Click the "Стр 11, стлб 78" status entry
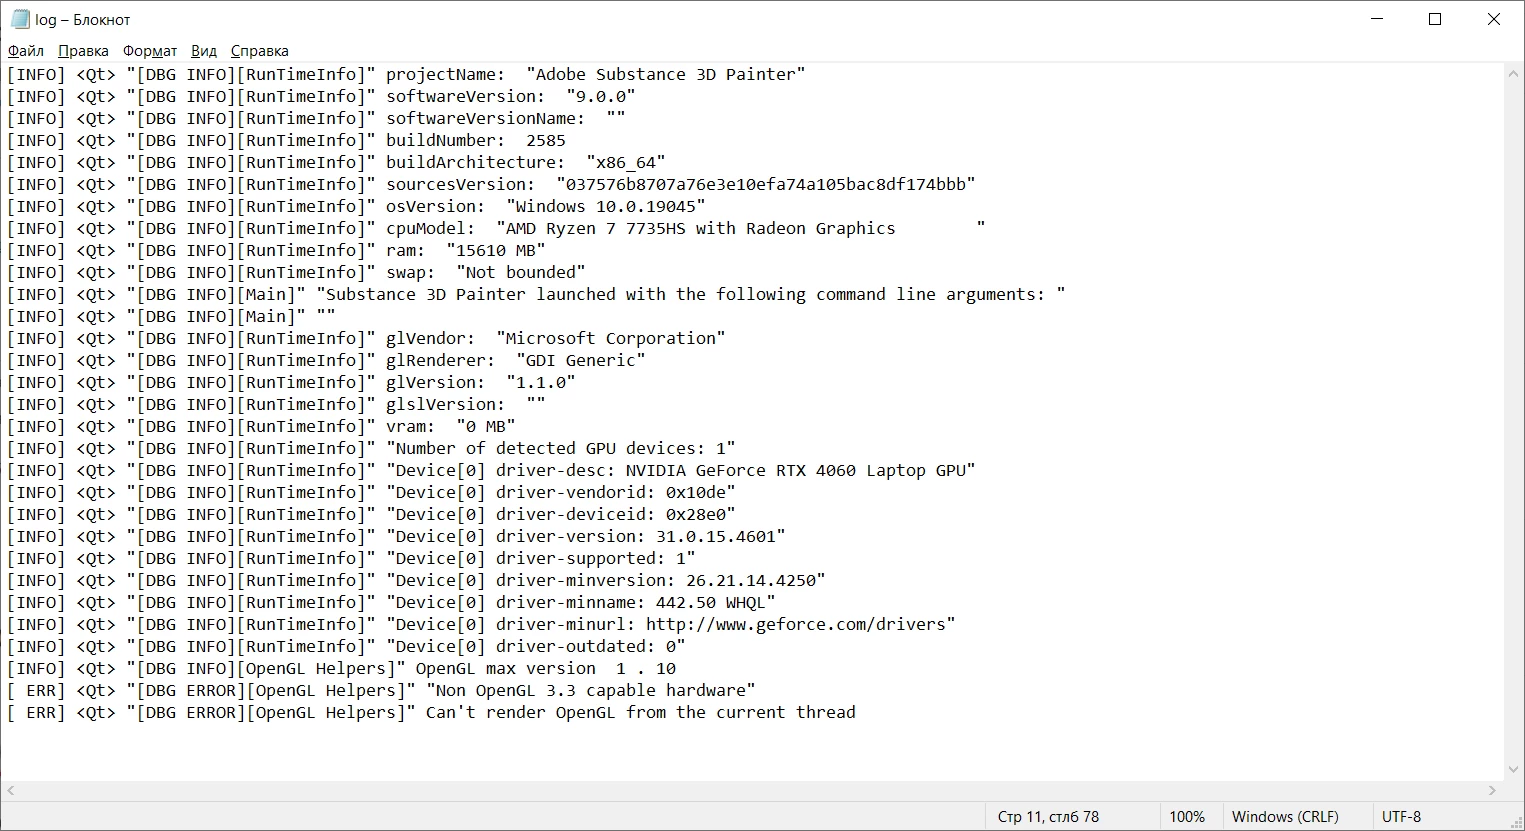This screenshot has width=1525, height=831. point(1048,817)
